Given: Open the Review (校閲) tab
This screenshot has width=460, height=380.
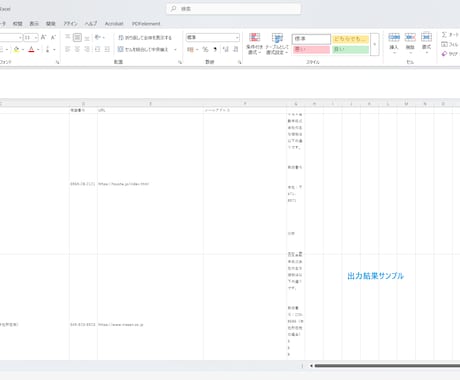Looking at the screenshot, I should 18,24.
